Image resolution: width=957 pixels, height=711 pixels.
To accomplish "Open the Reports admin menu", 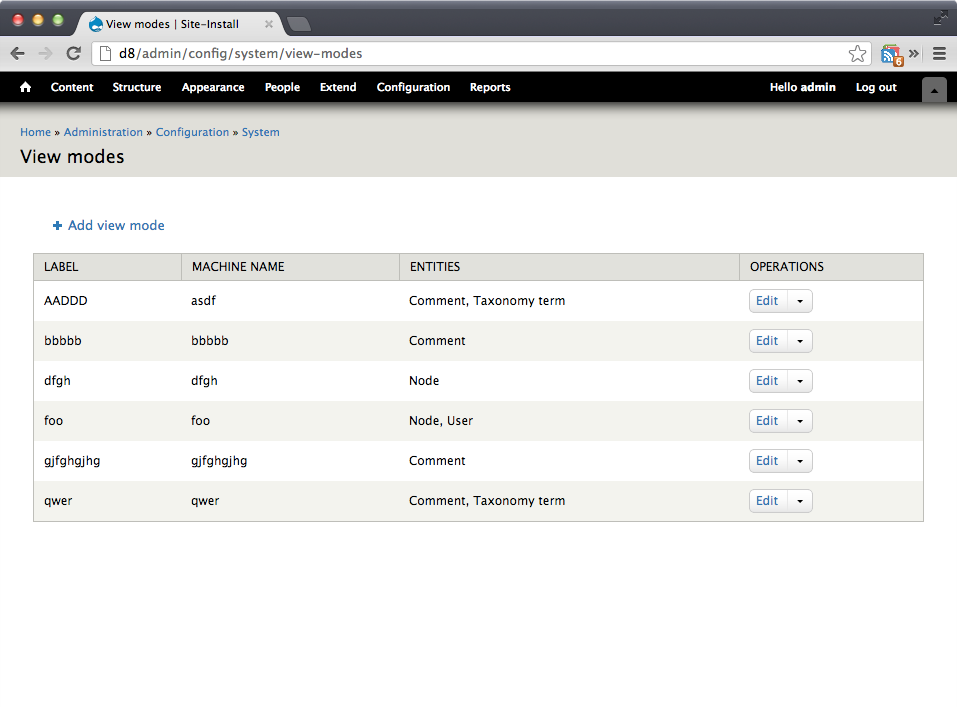I will [490, 87].
